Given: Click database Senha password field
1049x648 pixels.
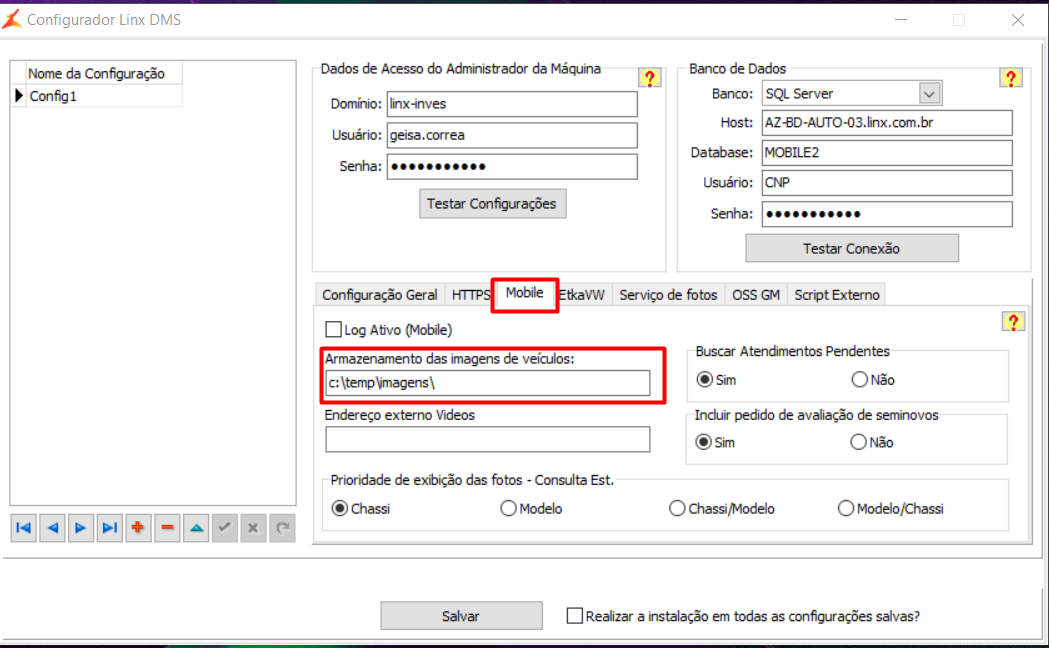Looking at the screenshot, I should click(x=887, y=214).
